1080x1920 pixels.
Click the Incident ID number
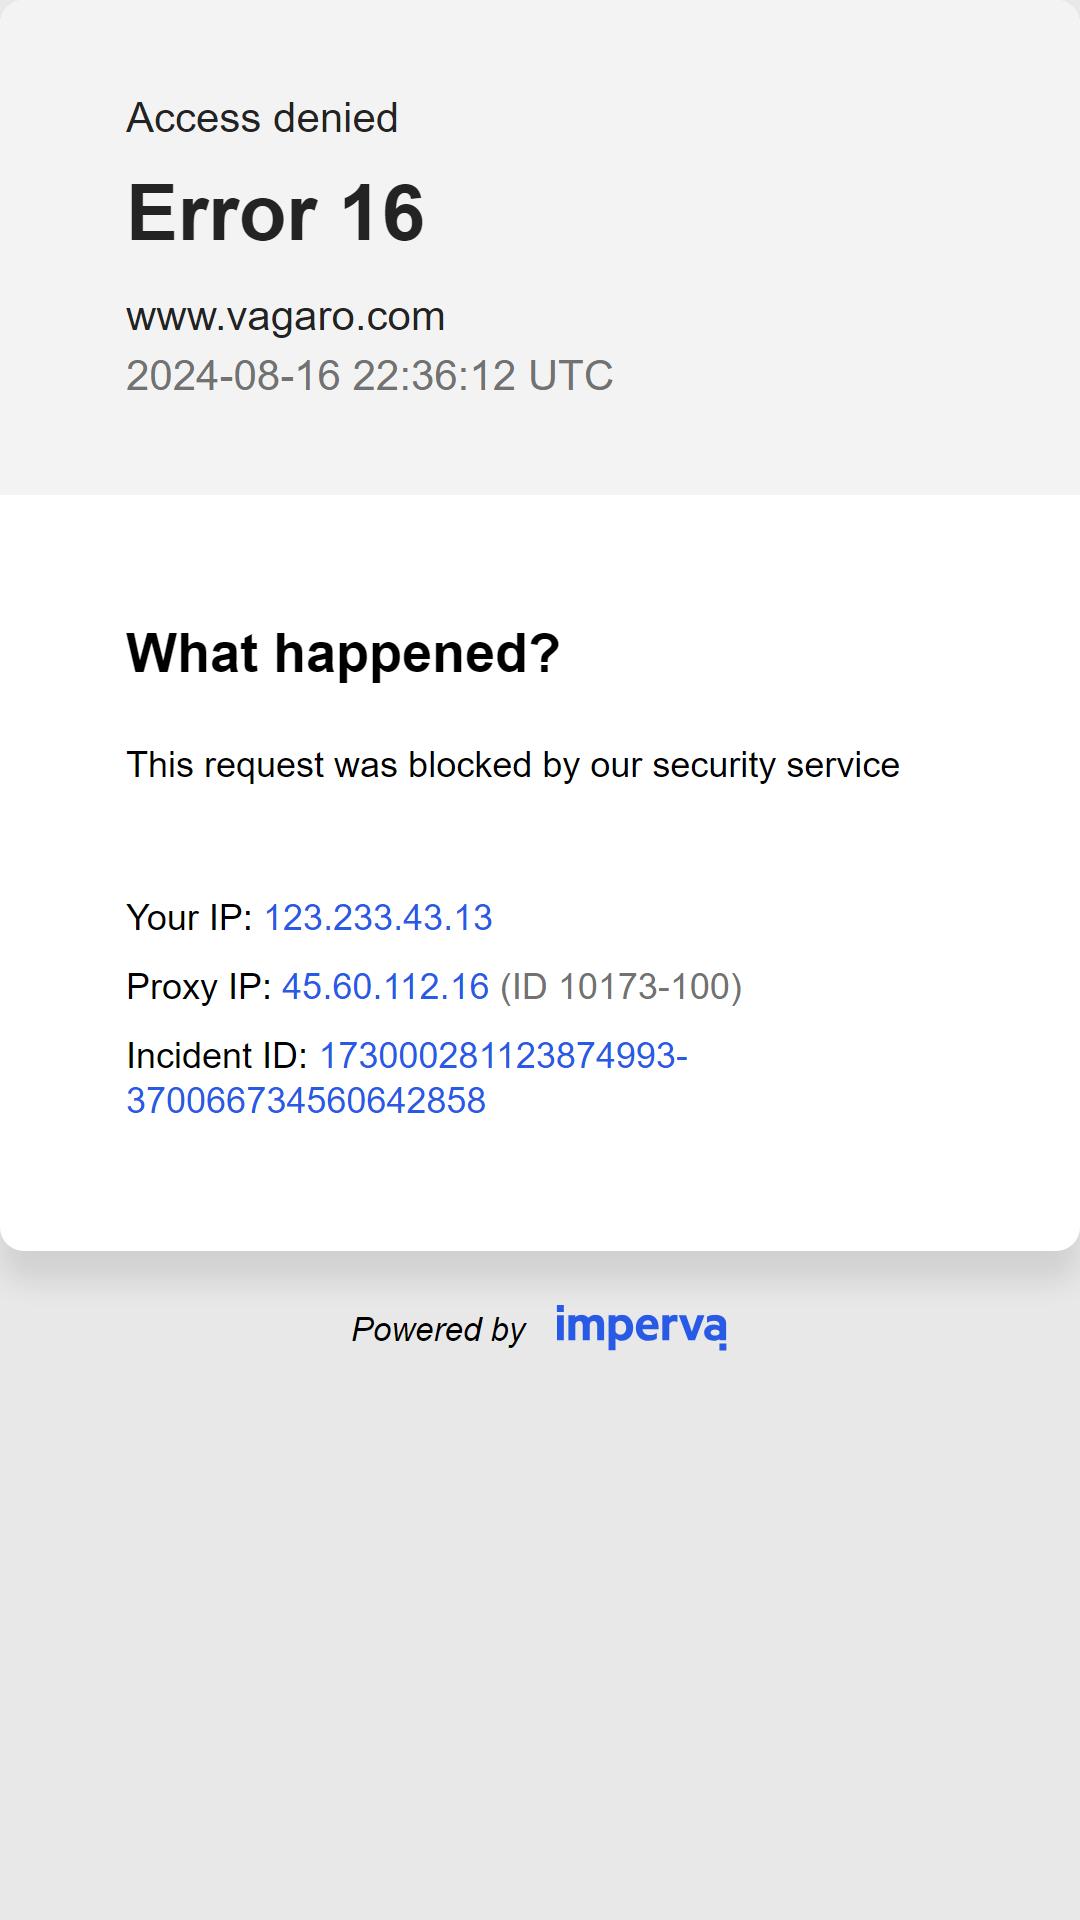407,1078
